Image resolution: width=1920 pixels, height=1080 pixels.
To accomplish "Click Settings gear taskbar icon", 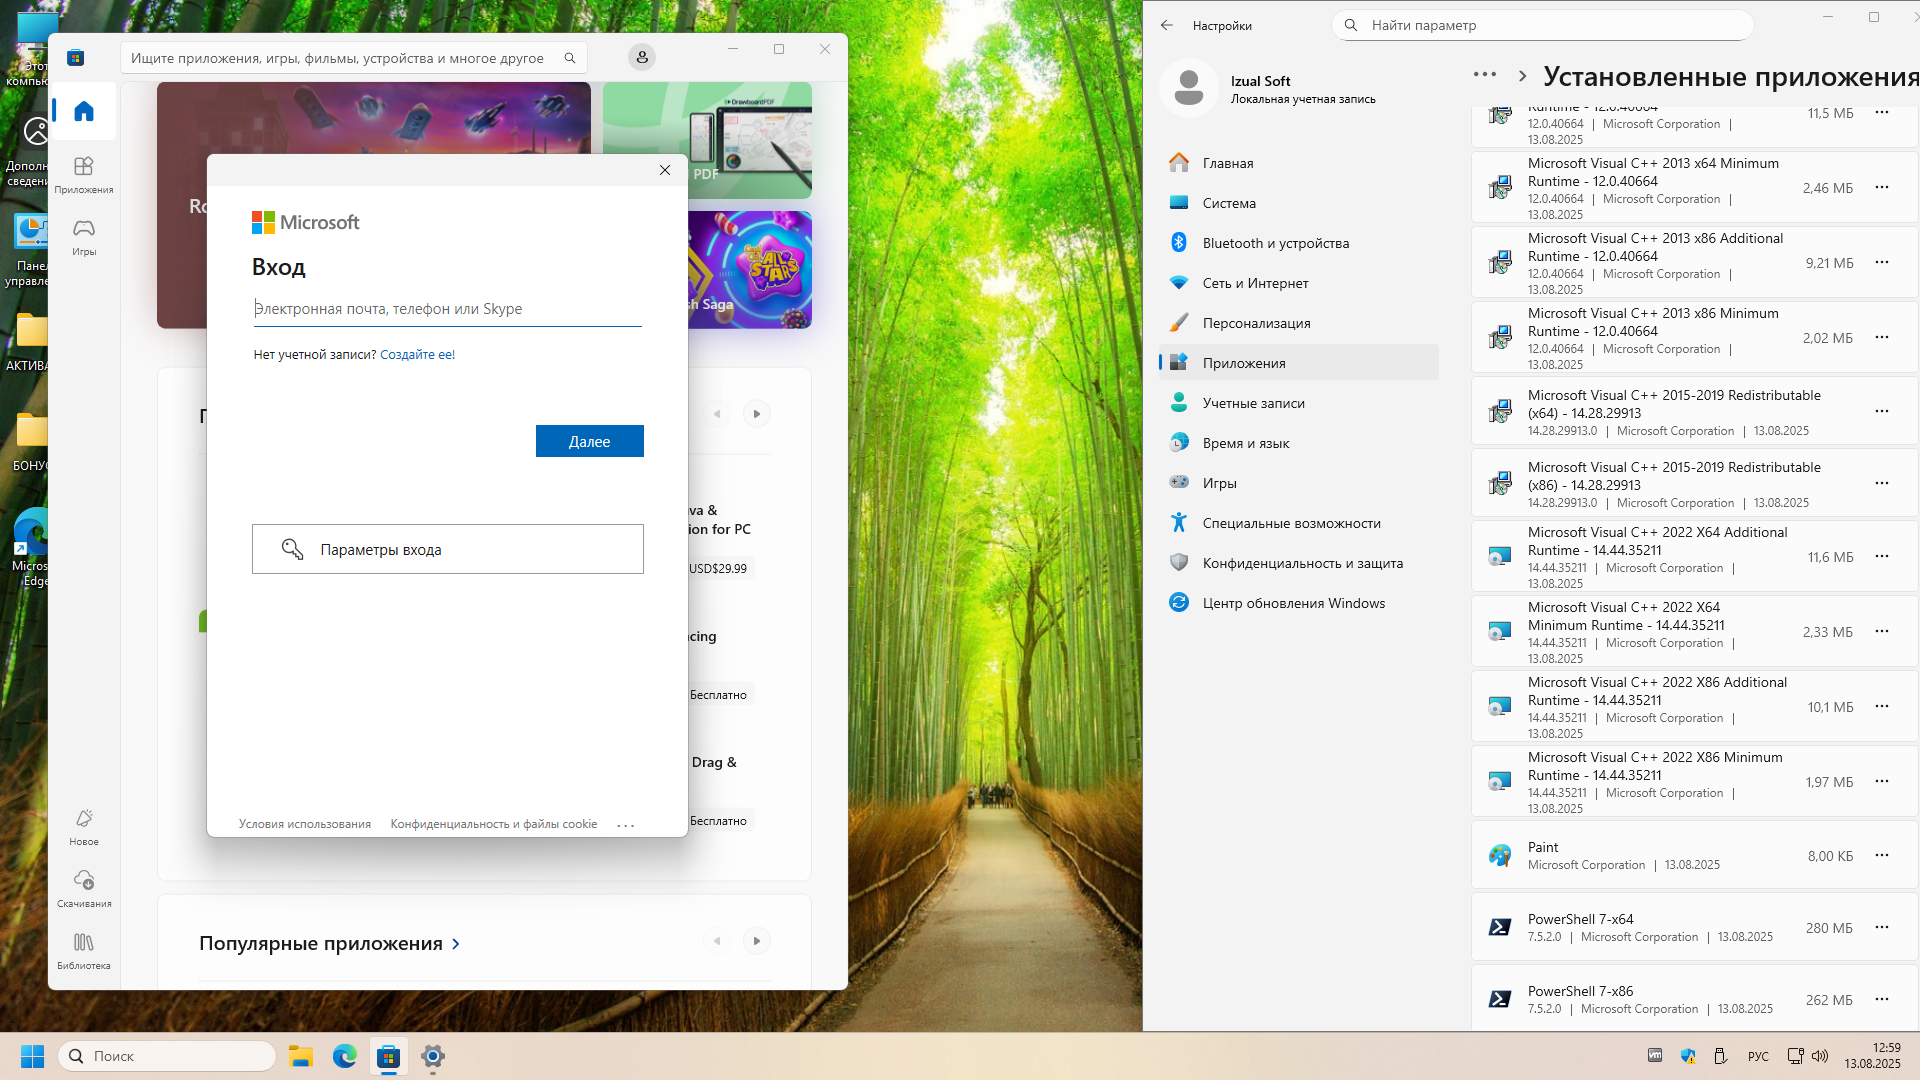I will 433,1056.
